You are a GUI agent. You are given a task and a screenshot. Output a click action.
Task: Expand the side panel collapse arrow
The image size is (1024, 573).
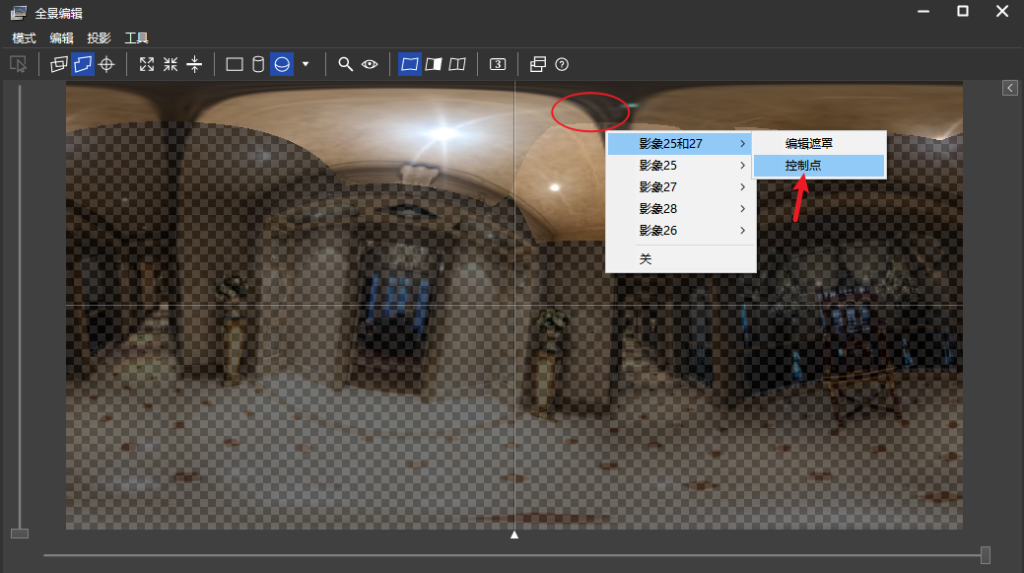(1010, 88)
